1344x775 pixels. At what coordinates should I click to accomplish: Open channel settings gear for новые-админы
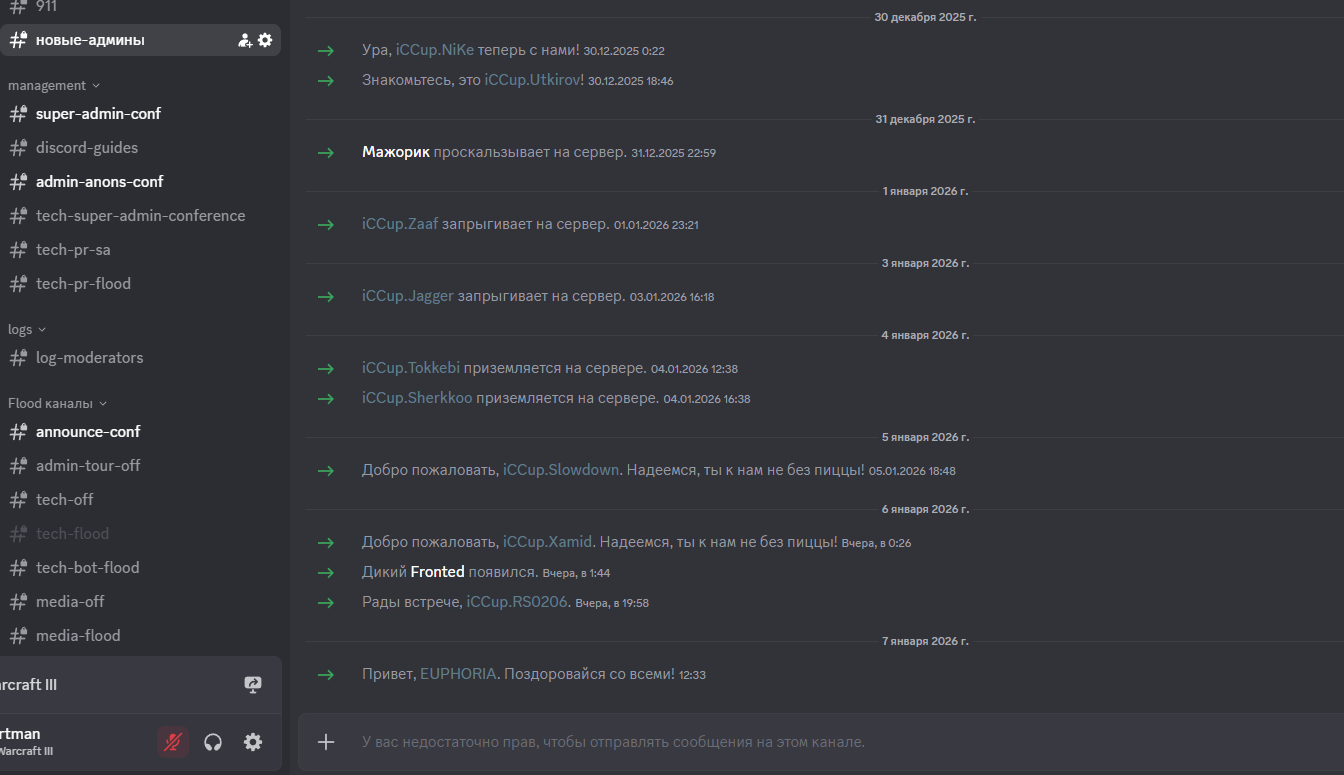point(265,40)
